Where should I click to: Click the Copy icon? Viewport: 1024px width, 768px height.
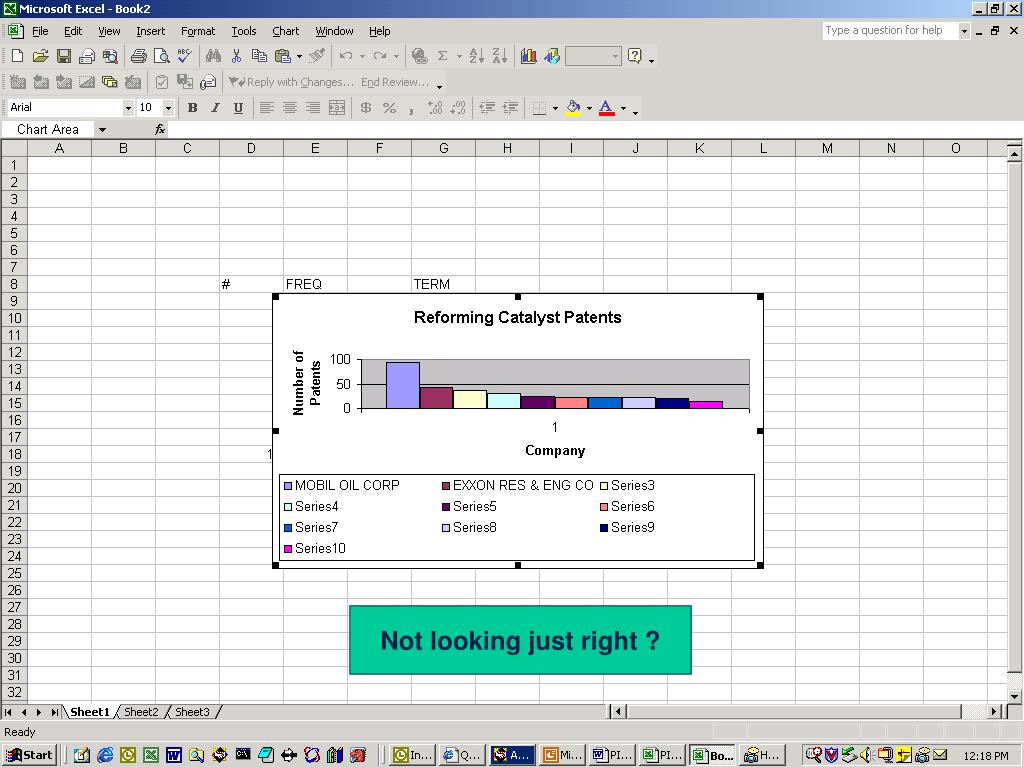pyautogui.click(x=259, y=56)
